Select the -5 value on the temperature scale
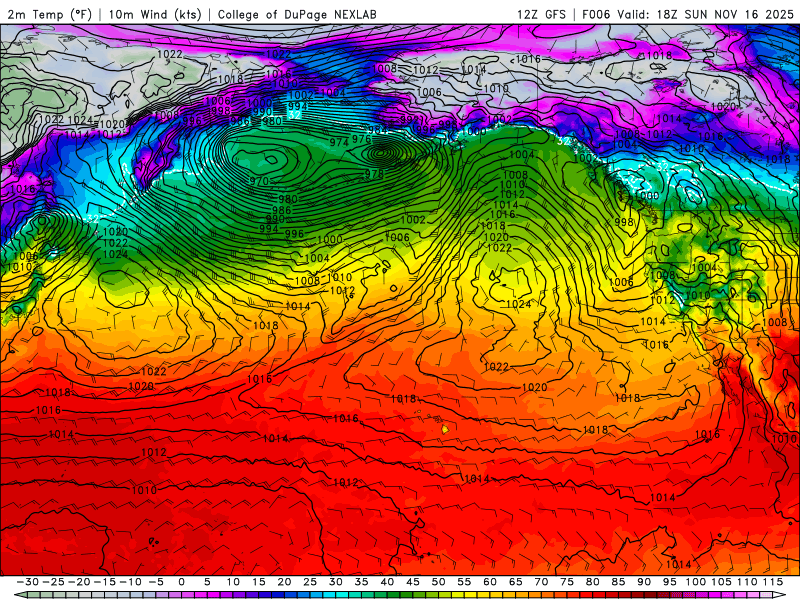This screenshot has height=600, width=800. pos(156,582)
